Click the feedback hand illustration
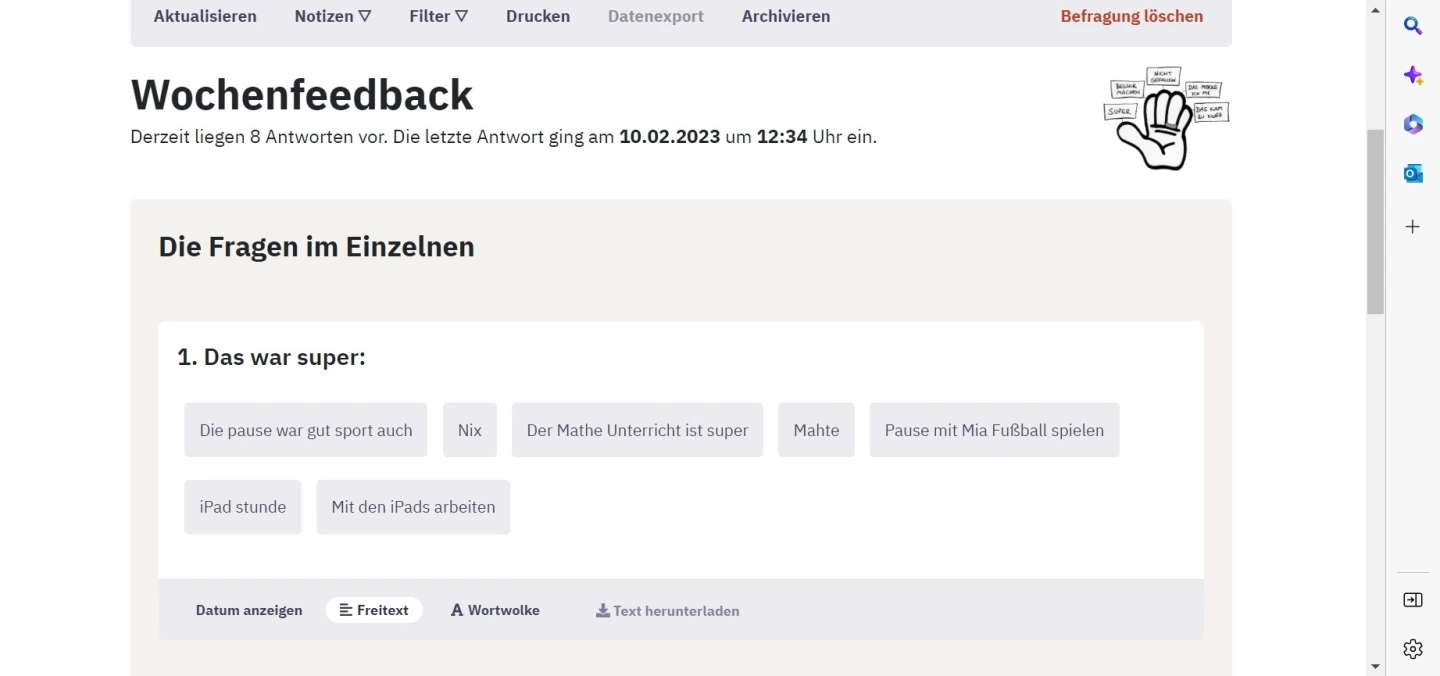The height and width of the screenshot is (676, 1440). [x=1166, y=119]
